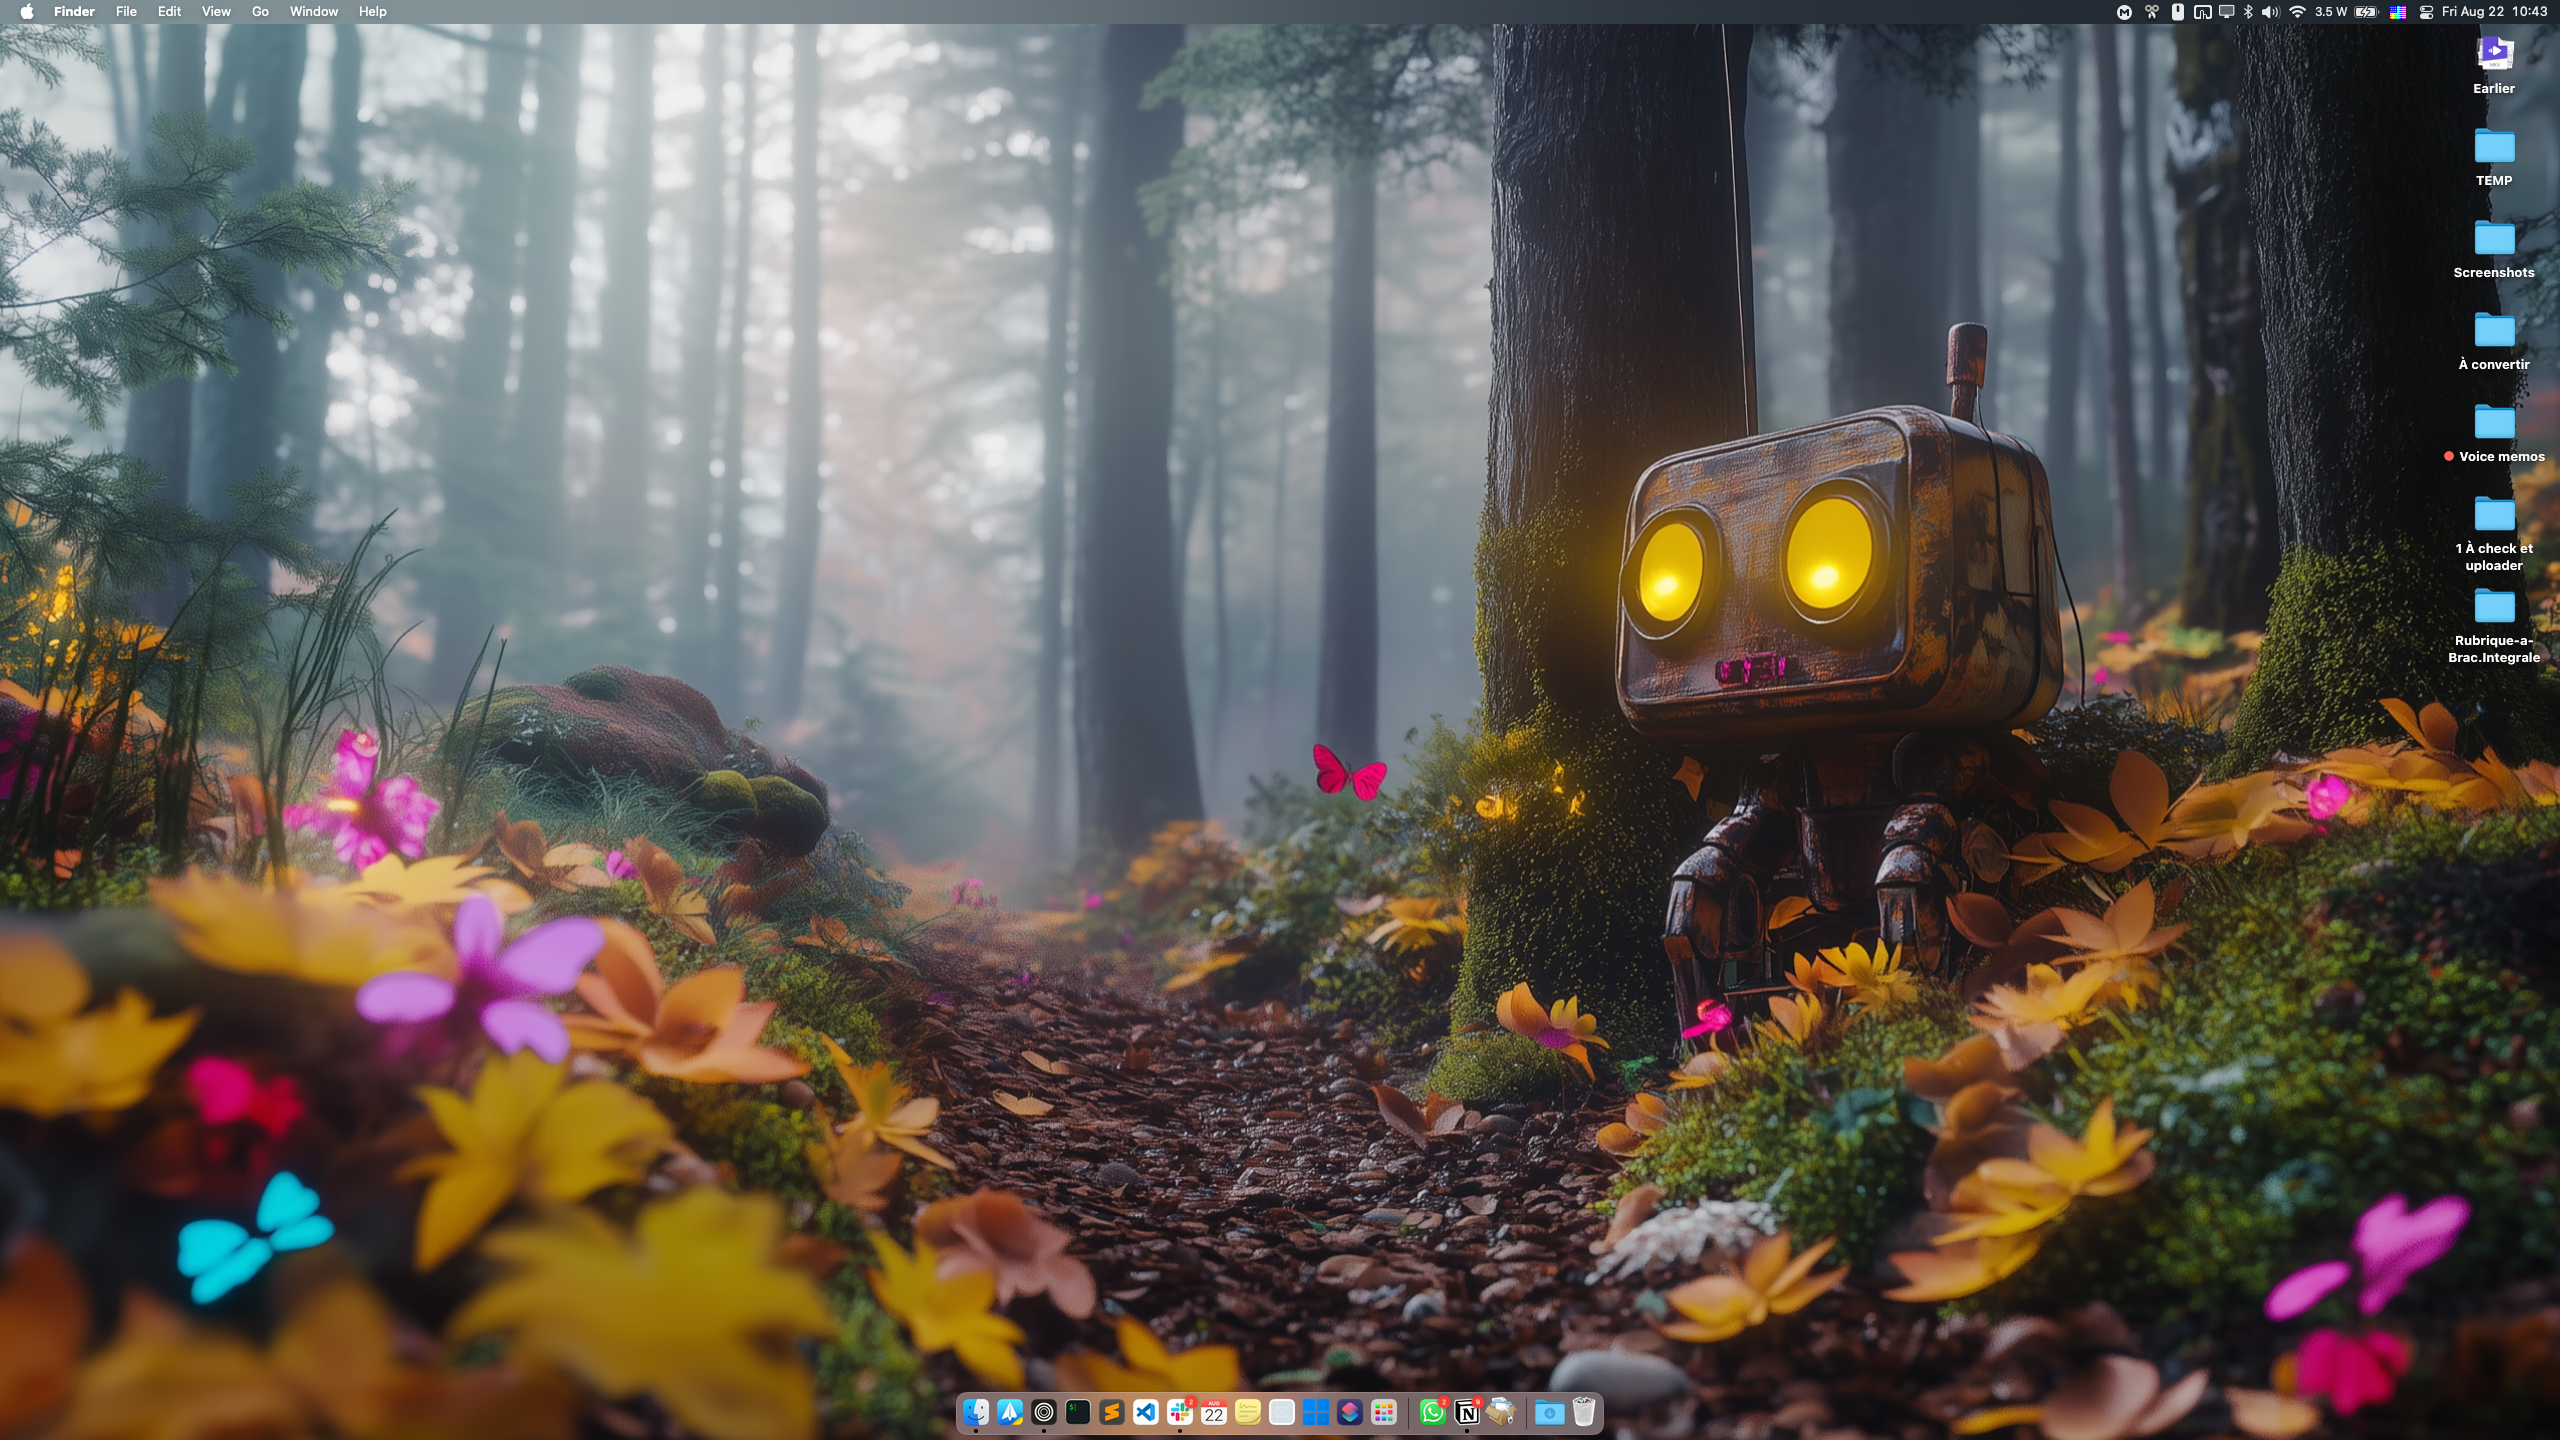The width and height of the screenshot is (2560, 1440).
Task: Expand the Downloads stack in the Dock
Action: click(x=1549, y=1412)
